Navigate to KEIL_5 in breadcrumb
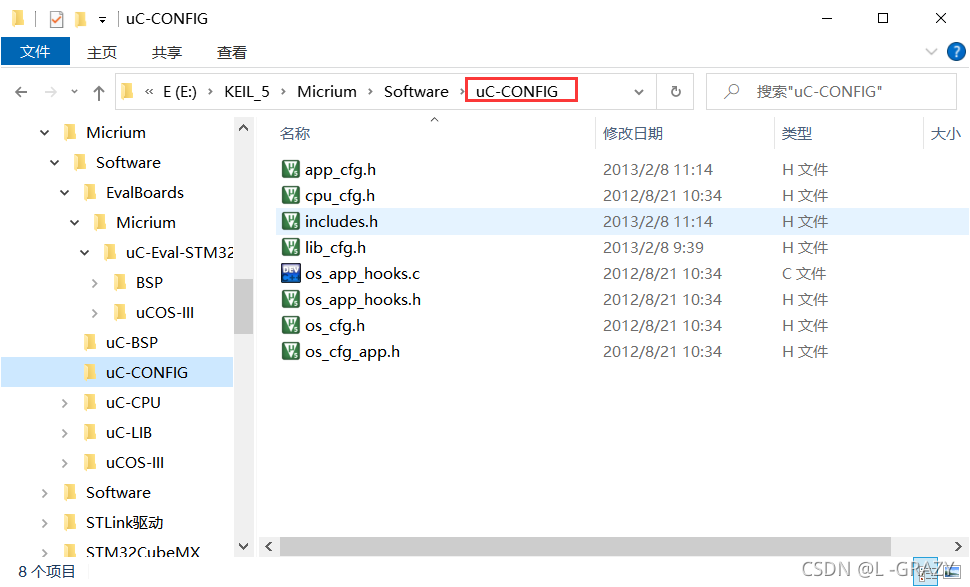The height and width of the screenshot is (587, 970). 247,92
